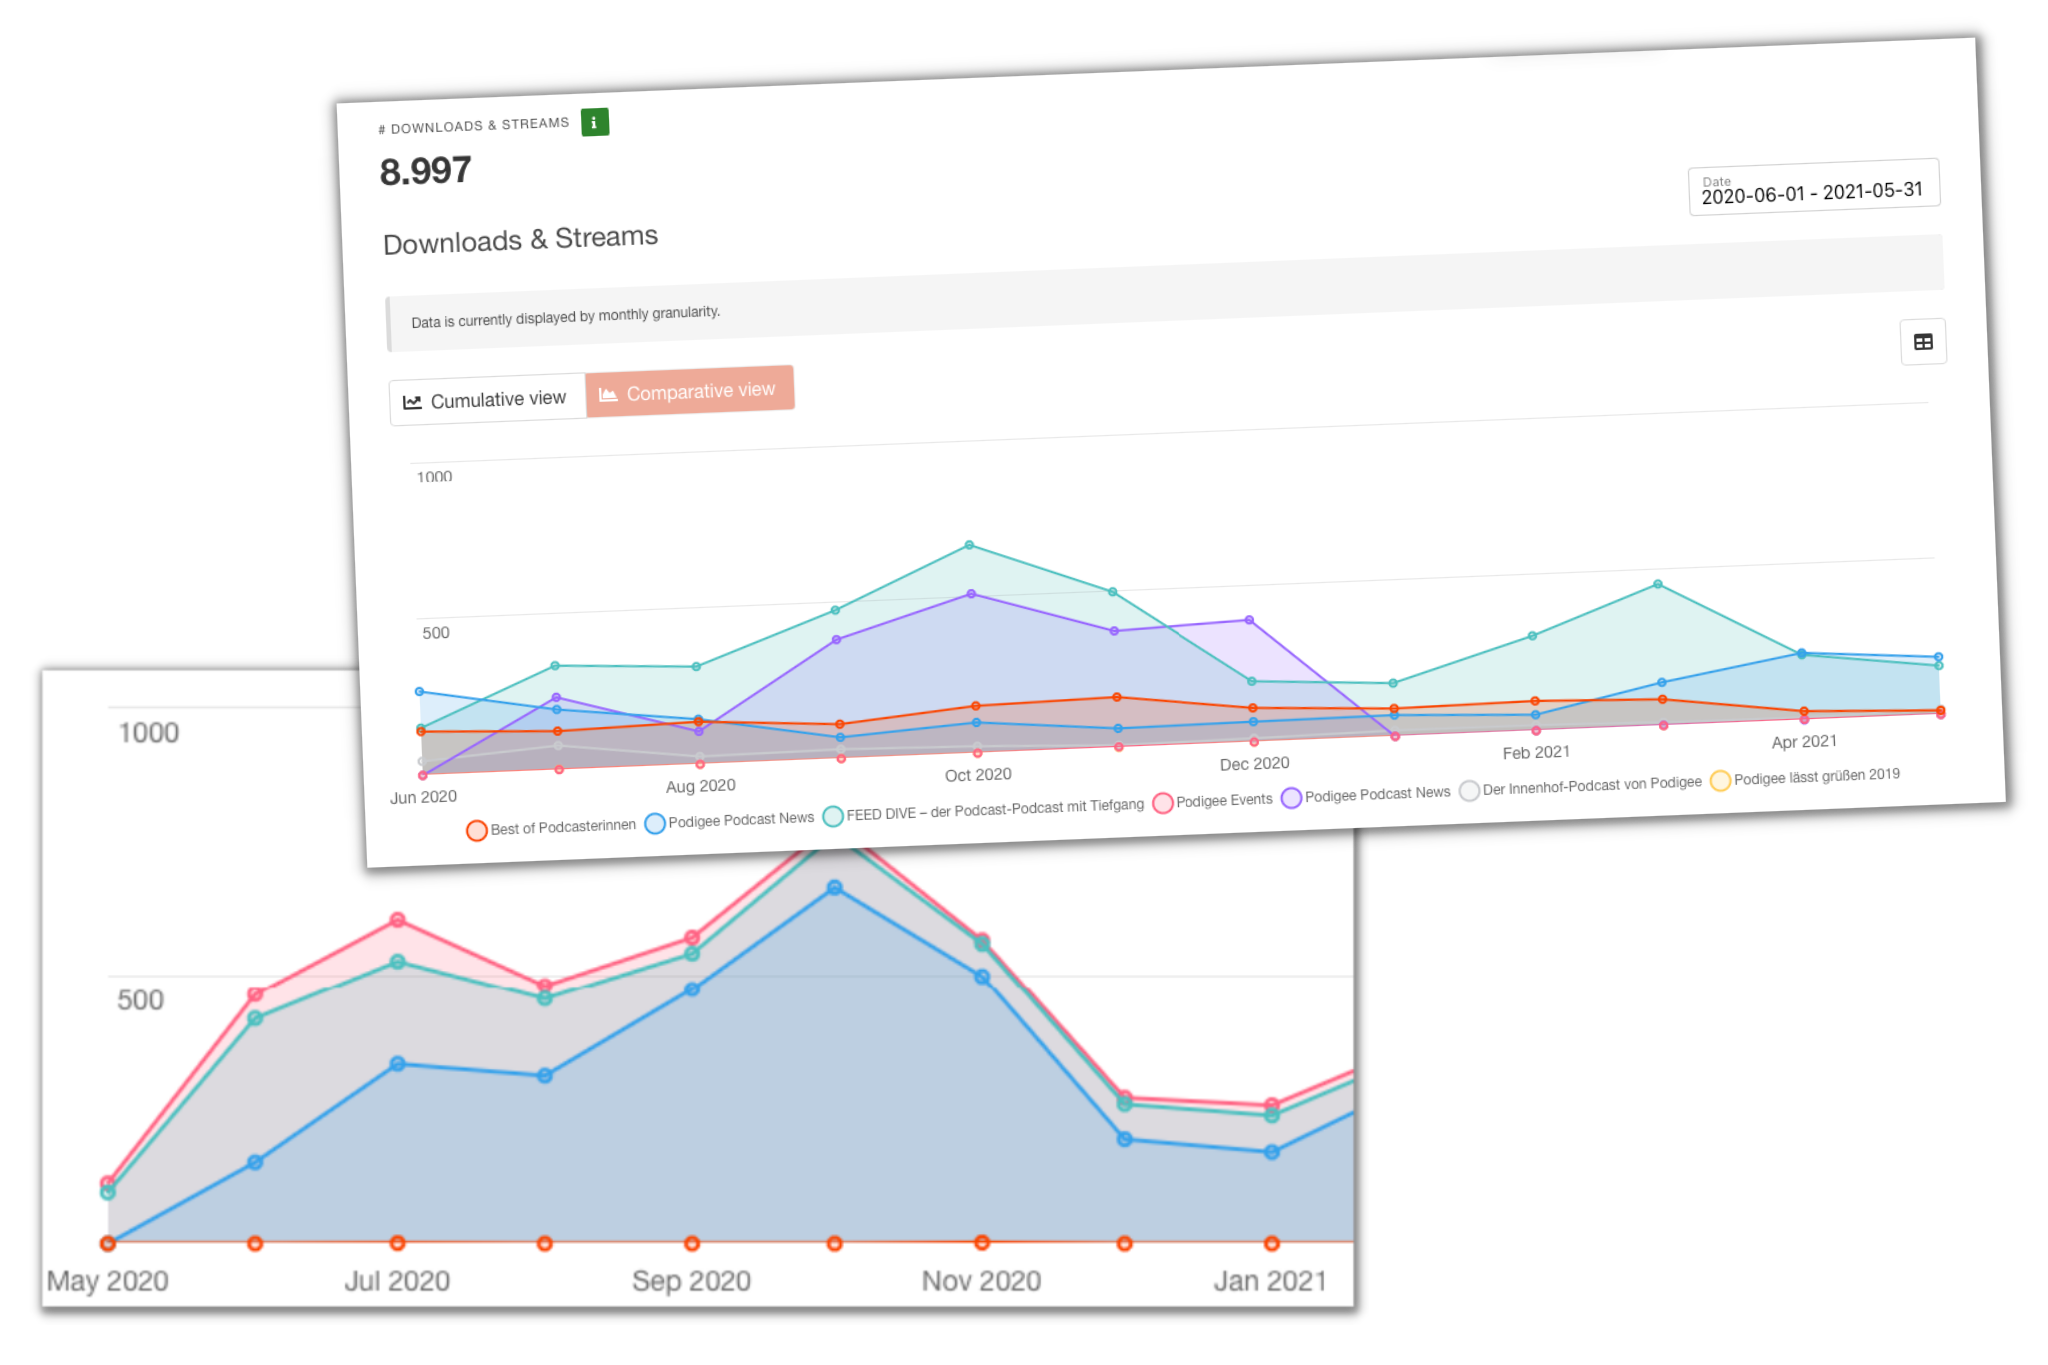The width and height of the screenshot is (2048, 1365).
Task: Open the table view icon button
Action: (1923, 342)
